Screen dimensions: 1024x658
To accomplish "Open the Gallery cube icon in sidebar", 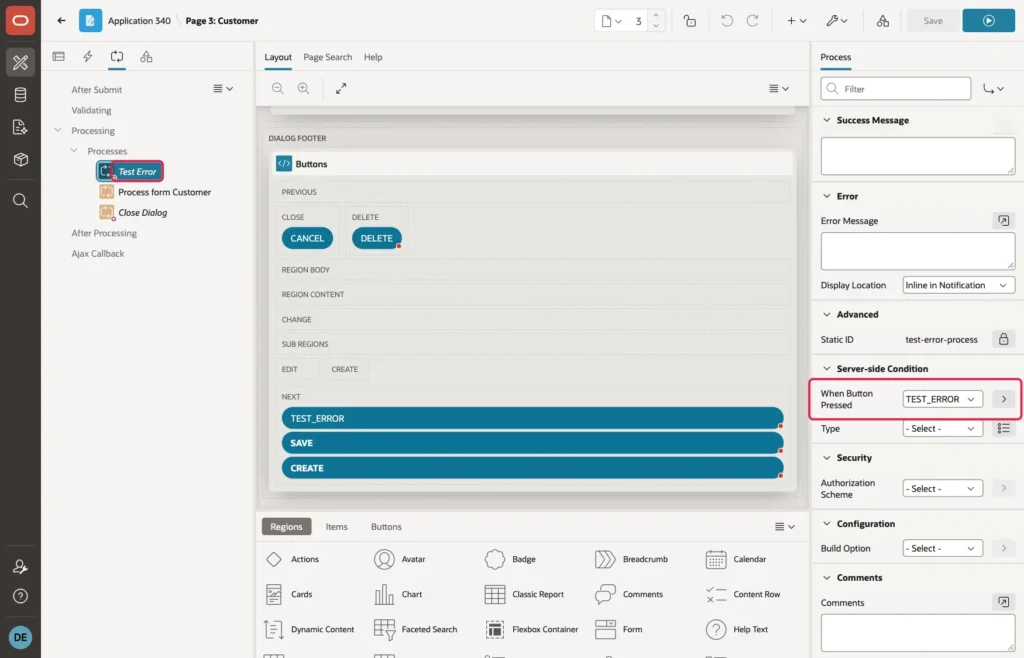I will click(x=20, y=159).
